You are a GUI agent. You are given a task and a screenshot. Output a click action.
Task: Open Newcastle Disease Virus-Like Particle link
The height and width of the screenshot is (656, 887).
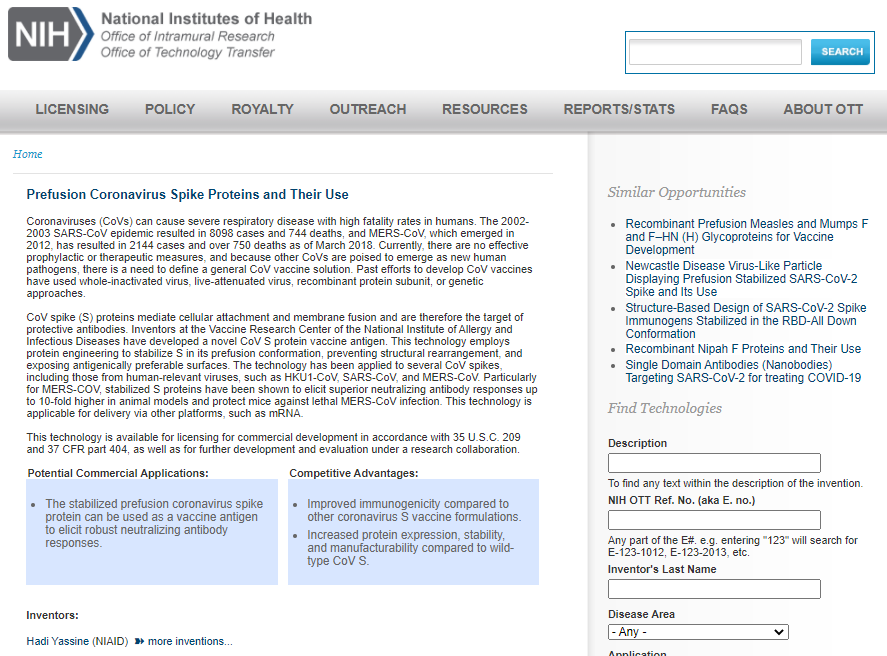coord(741,279)
